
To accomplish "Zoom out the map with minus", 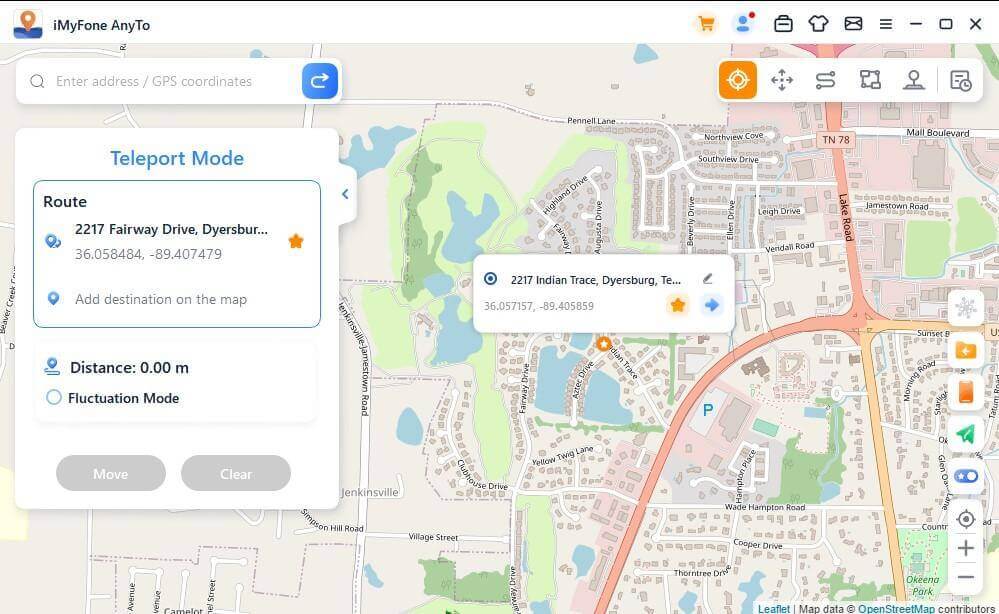I will pos(966,577).
